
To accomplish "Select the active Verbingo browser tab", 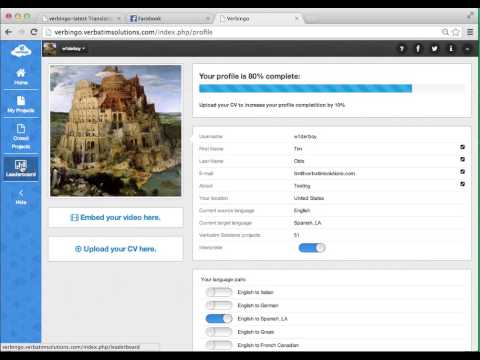I will click(x=258, y=18).
